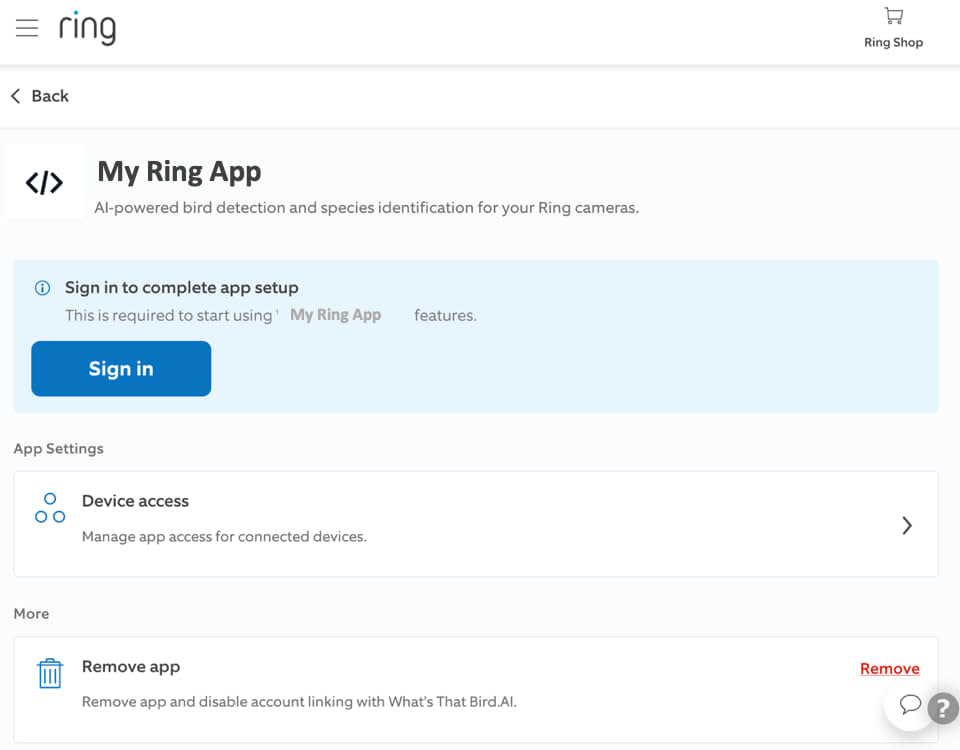Click the bold My Ring App text in banner

click(x=336, y=315)
